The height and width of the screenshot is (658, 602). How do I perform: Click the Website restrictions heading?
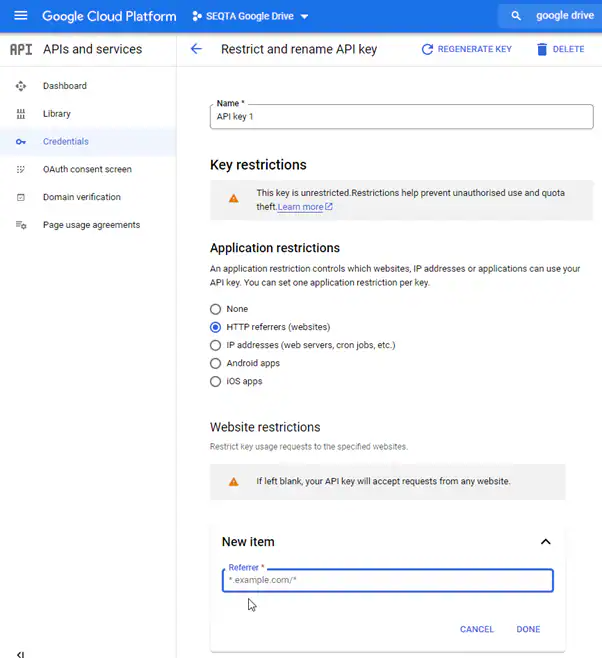coord(265,427)
